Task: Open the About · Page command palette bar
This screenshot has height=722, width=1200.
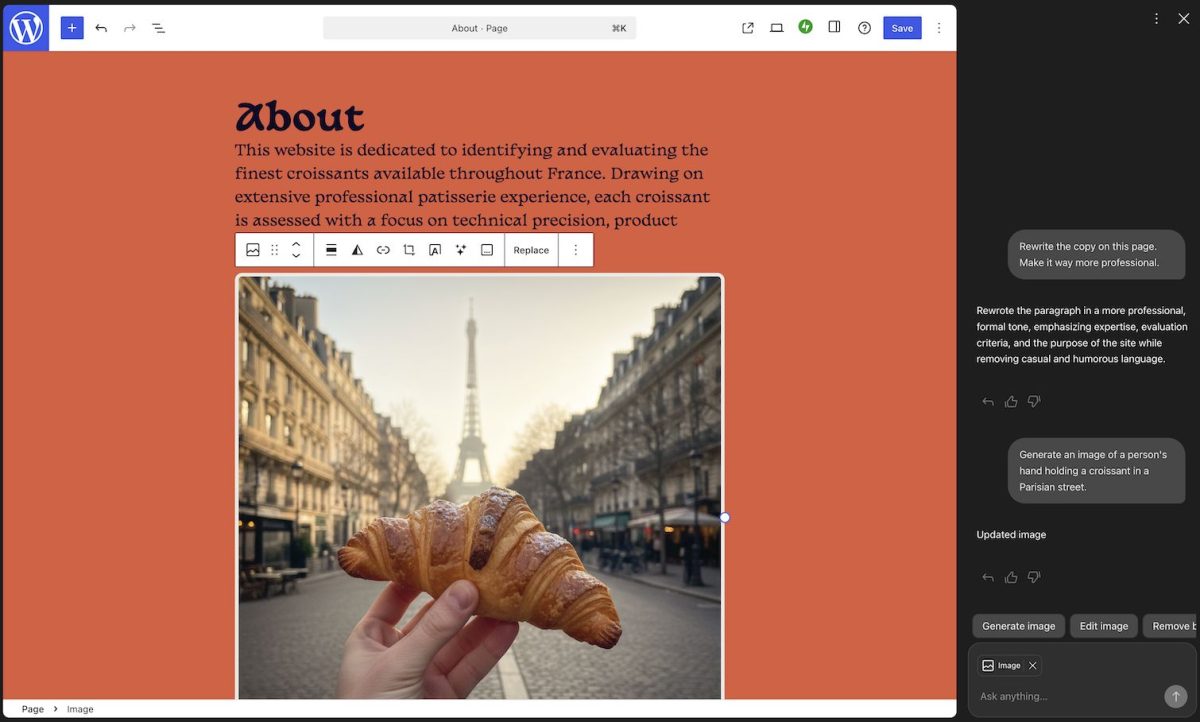Action: 479,28
